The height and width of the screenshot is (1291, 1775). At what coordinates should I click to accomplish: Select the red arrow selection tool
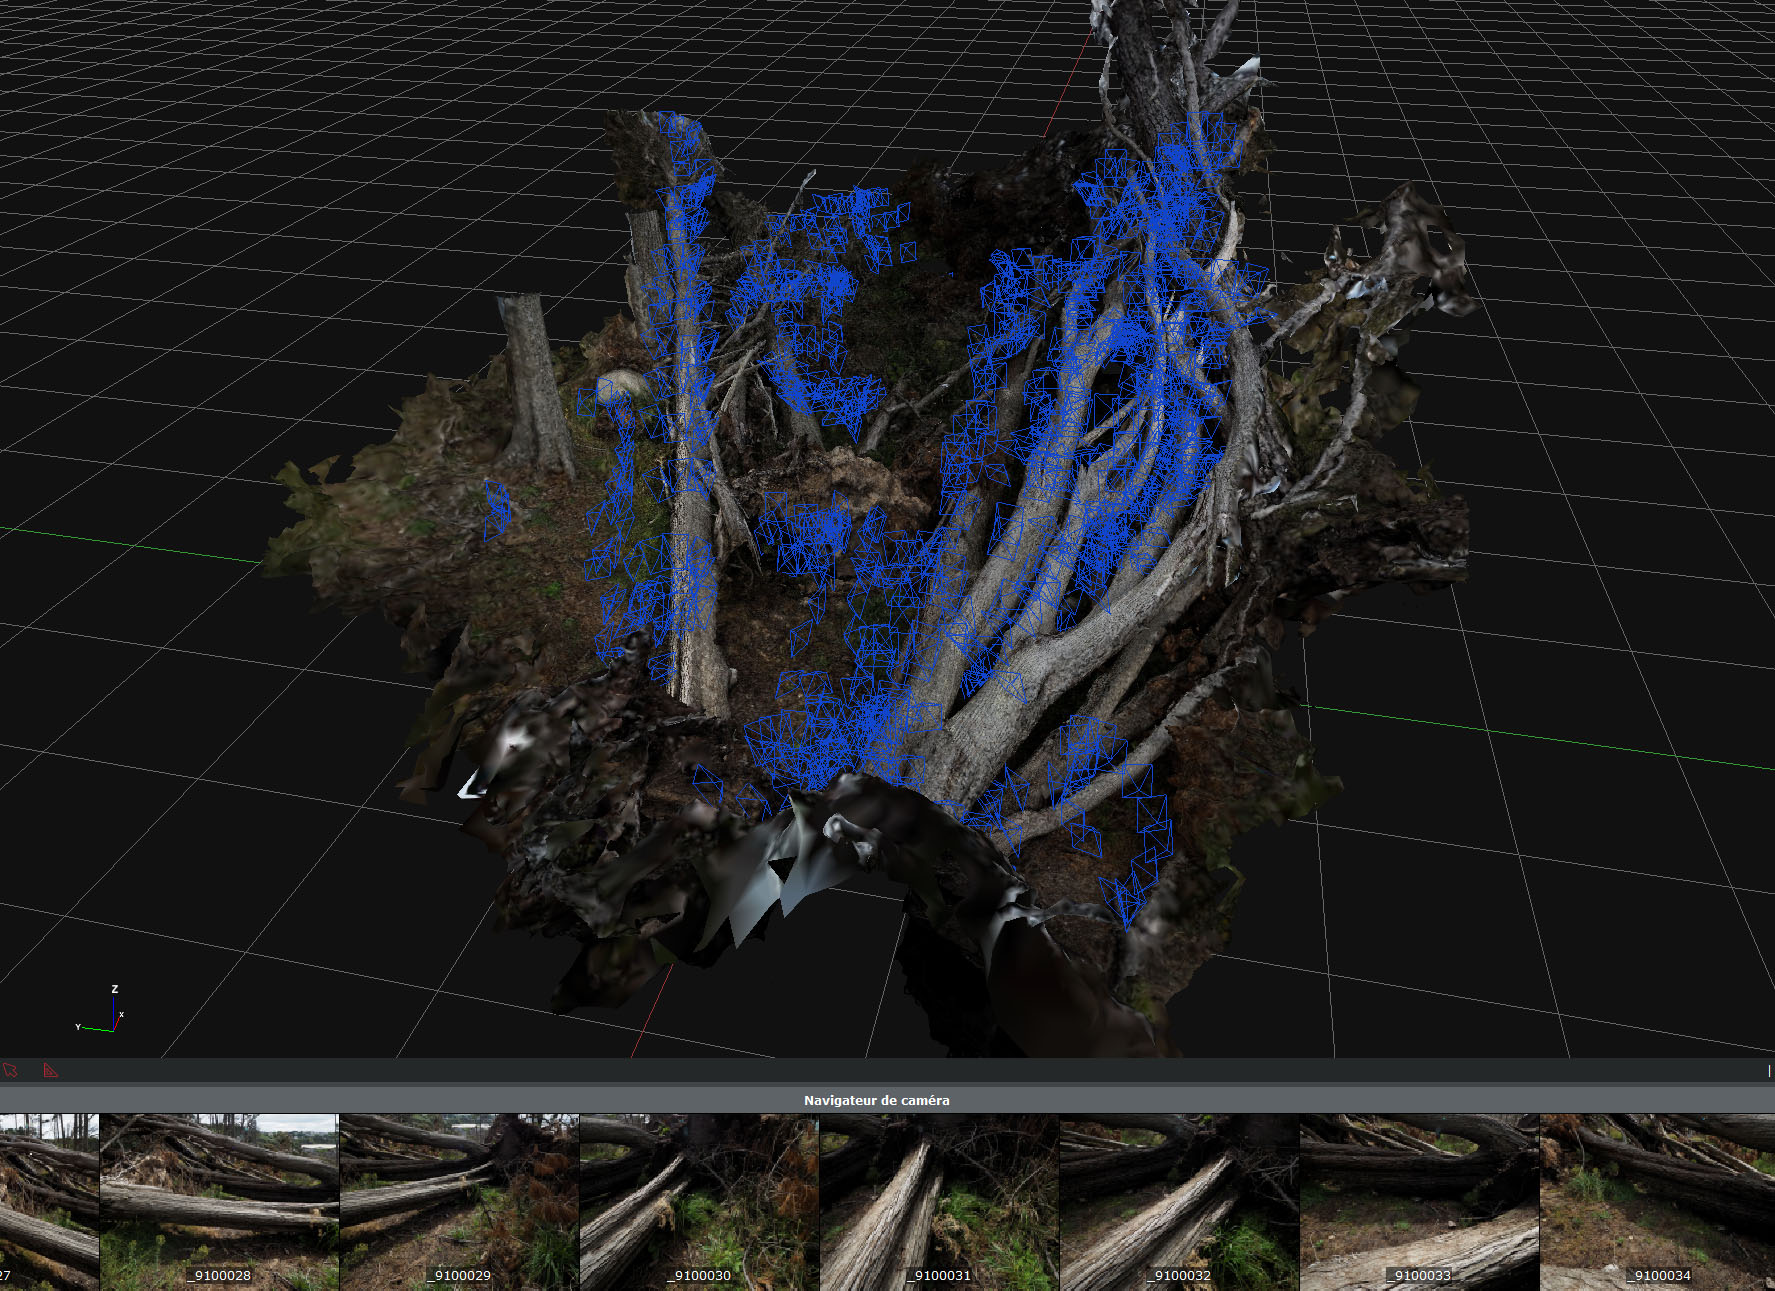point(11,1070)
